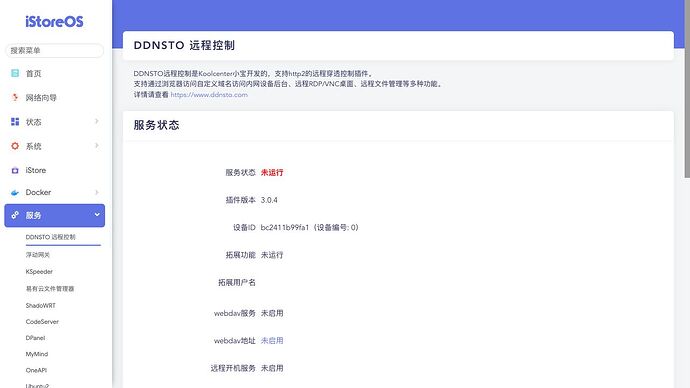690x388 pixels.
Task: Open the OneAPI submenu item
Action: pyautogui.click(x=36, y=370)
